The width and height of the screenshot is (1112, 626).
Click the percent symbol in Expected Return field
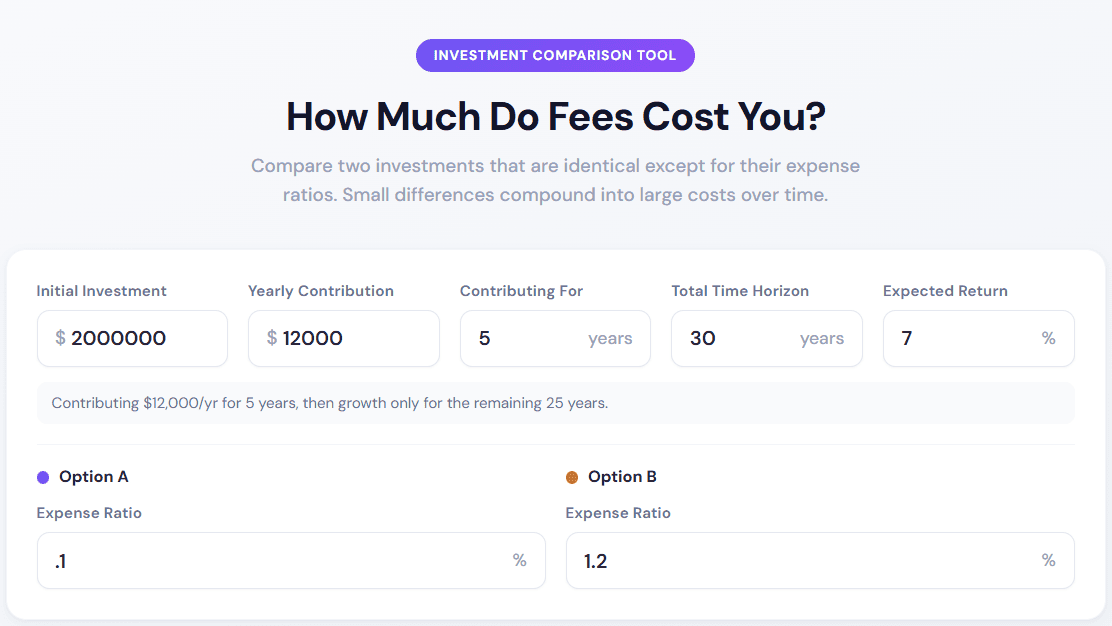point(1048,338)
